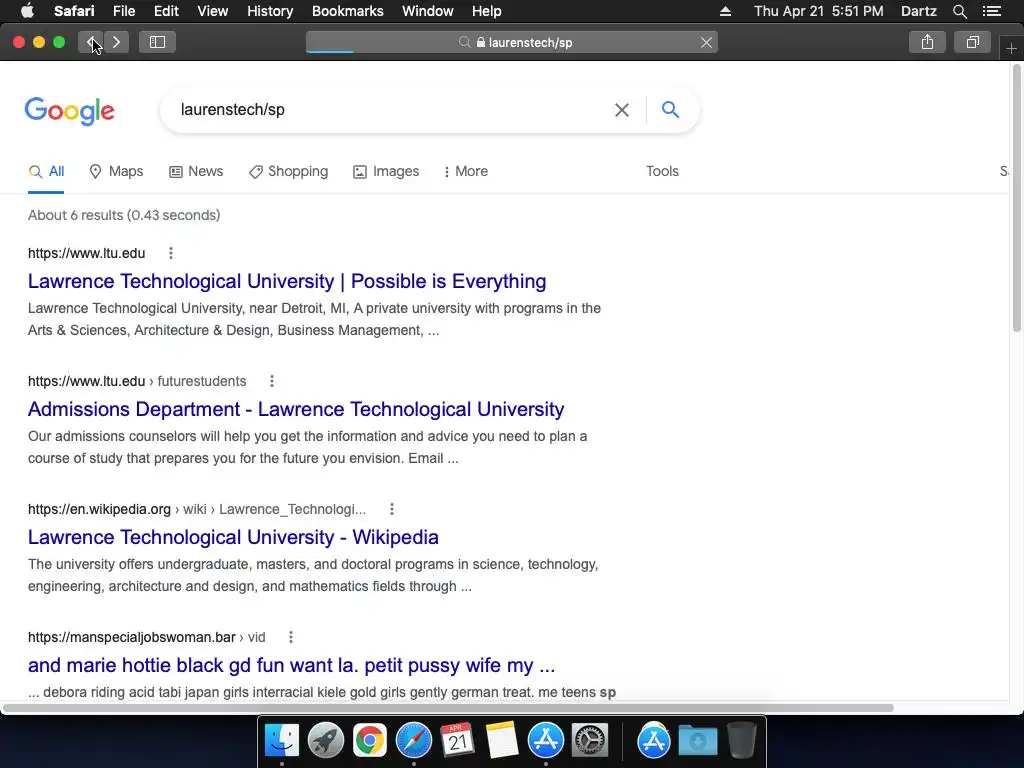Viewport: 1024px width, 768px height.
Task: Open the Share button in Safari toolbar
Action: [x=927, y=42]
